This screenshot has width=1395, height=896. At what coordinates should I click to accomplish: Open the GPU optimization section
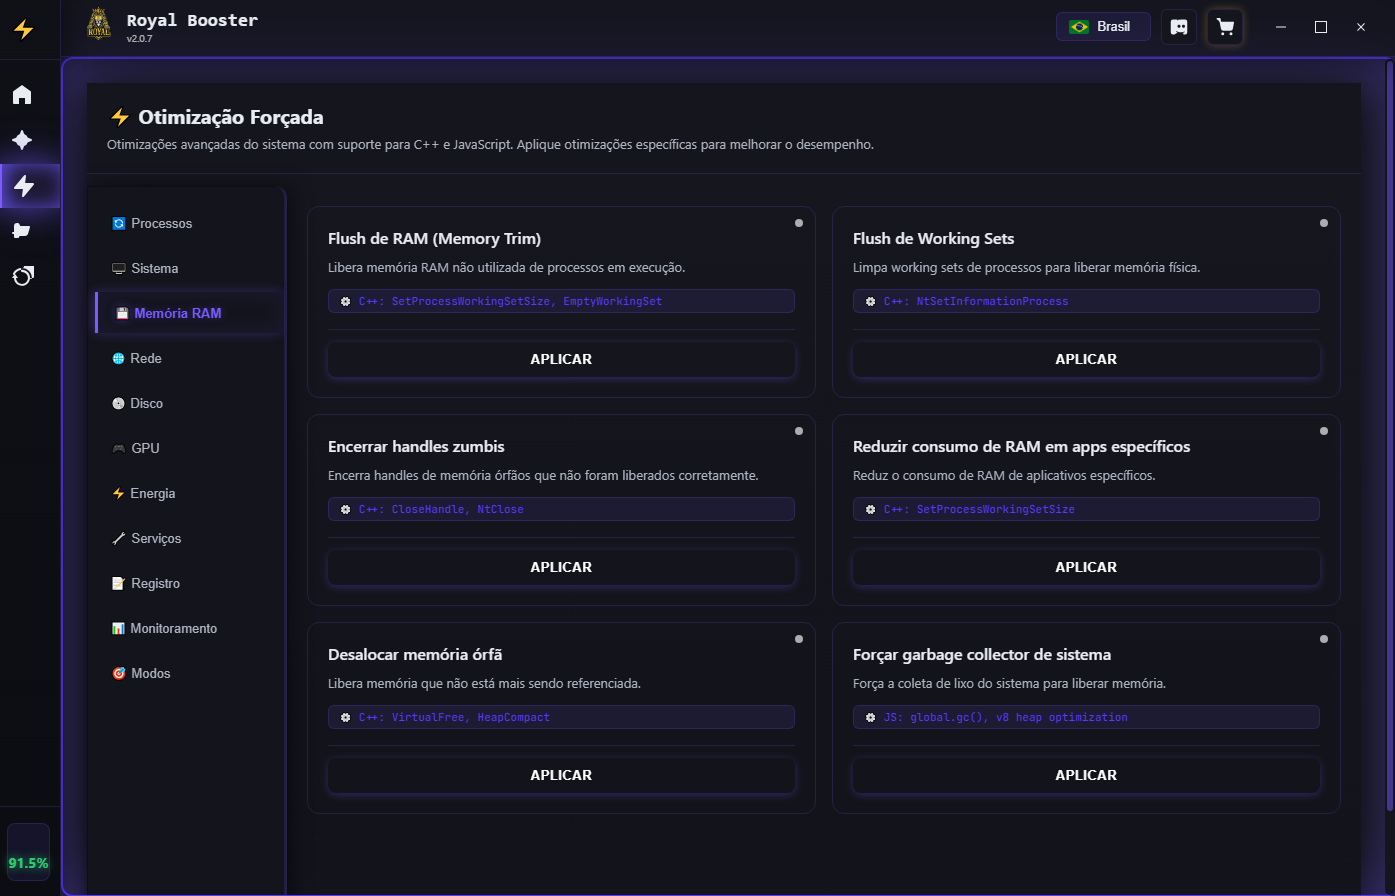click(145, 449)
